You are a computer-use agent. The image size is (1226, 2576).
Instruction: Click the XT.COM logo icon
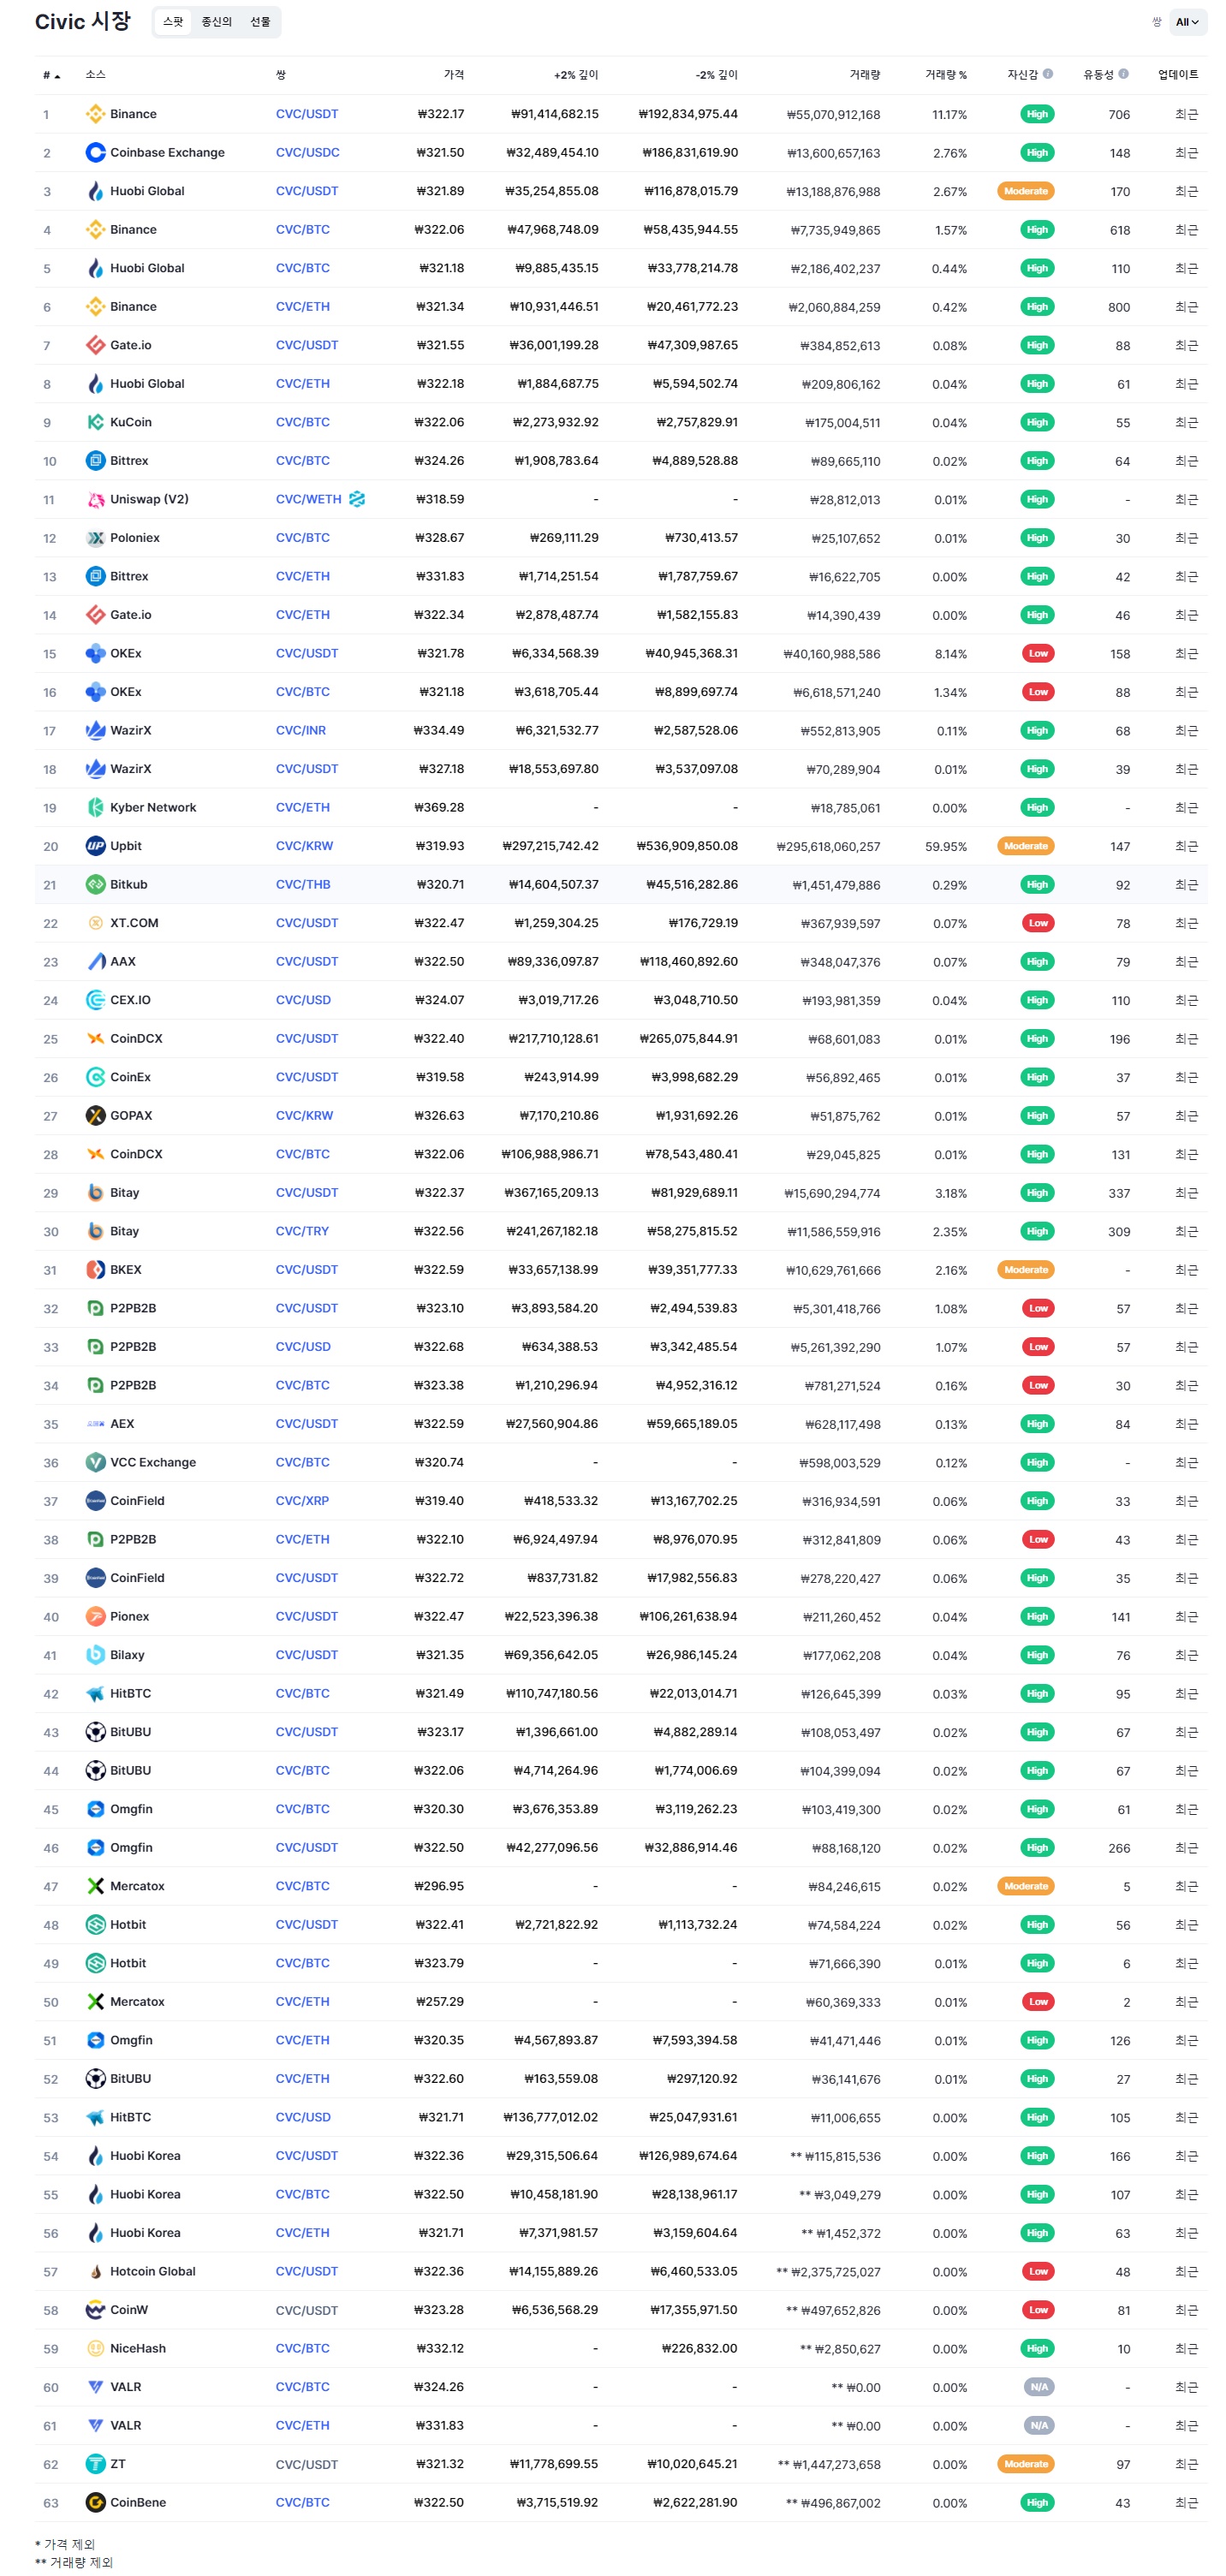pos(95,923)
